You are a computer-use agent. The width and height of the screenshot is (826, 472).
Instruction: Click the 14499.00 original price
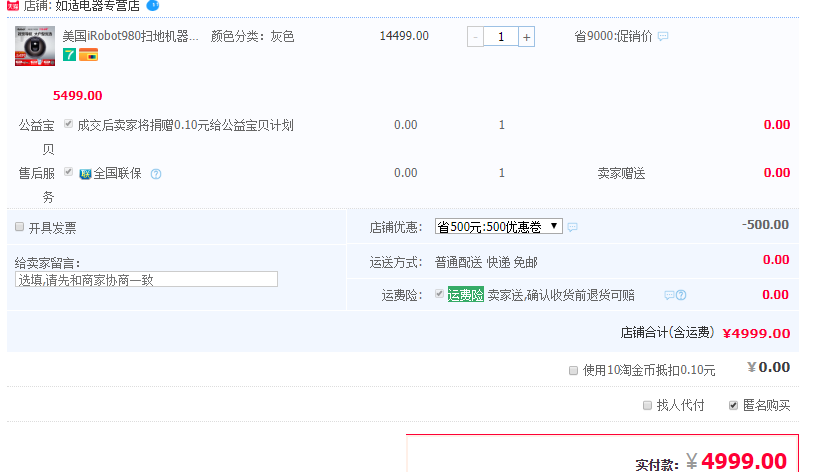point(404,36)
